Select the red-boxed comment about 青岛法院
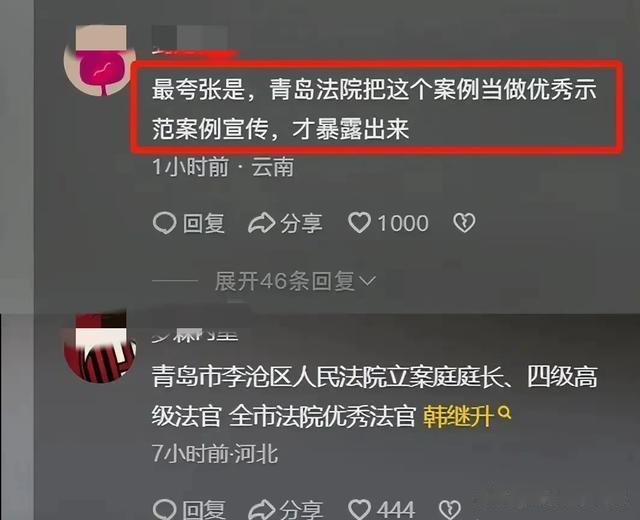Image resolution: width=640 pixels, height=520 pixels. (x=376, y=108)
